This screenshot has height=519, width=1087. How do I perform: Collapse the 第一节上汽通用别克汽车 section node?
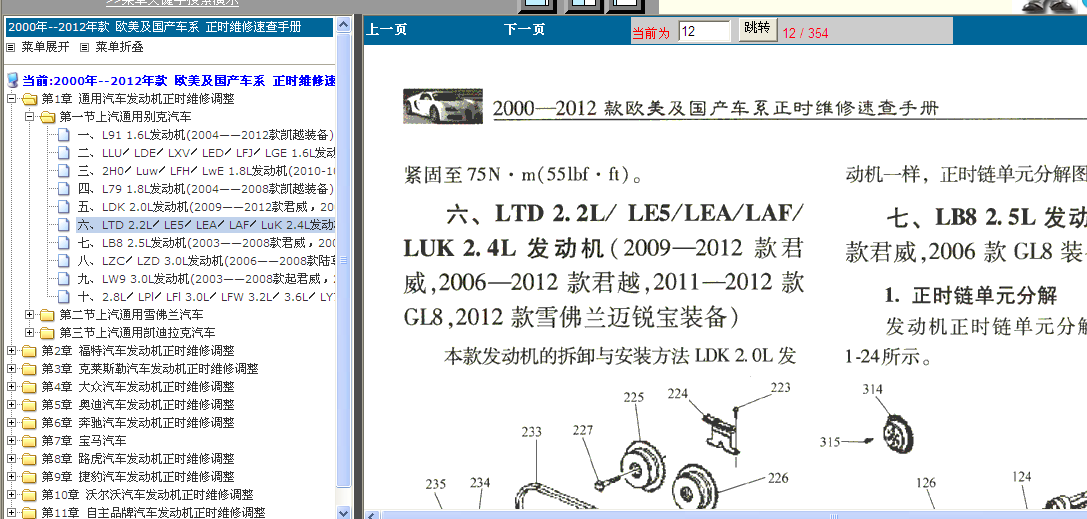[x=29, y=117]
